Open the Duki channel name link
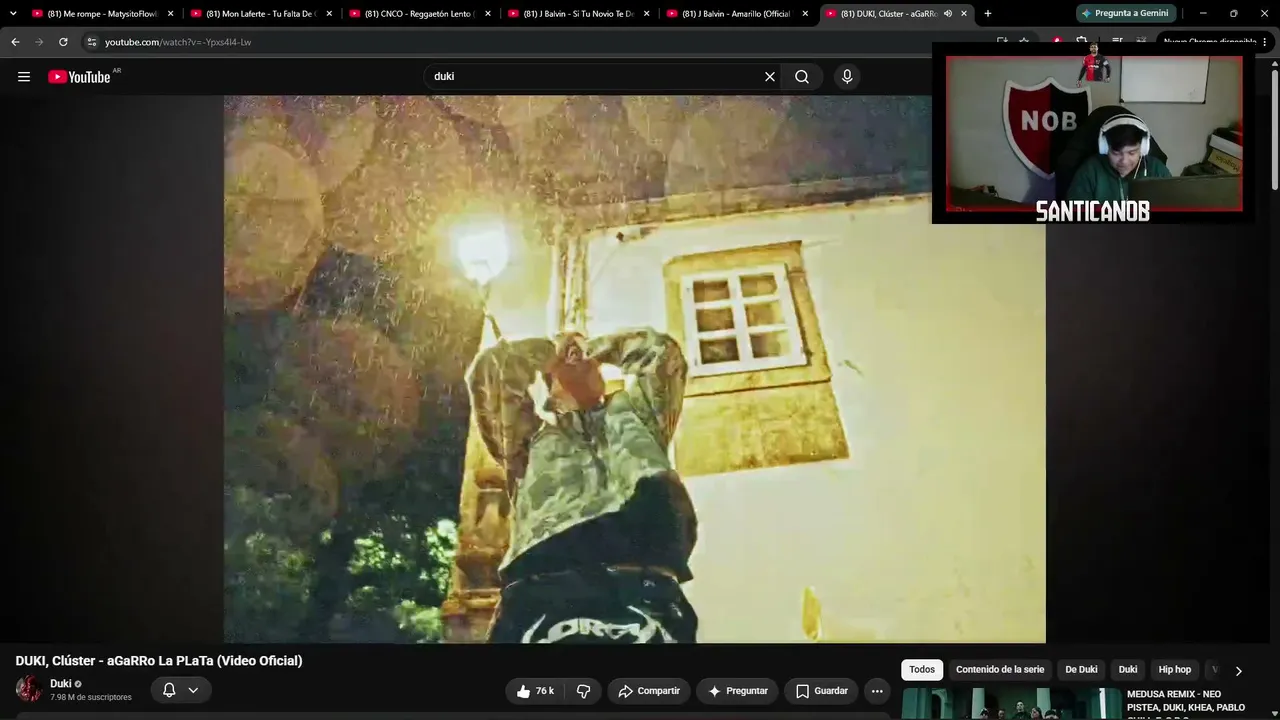 [x=60, y=684]
